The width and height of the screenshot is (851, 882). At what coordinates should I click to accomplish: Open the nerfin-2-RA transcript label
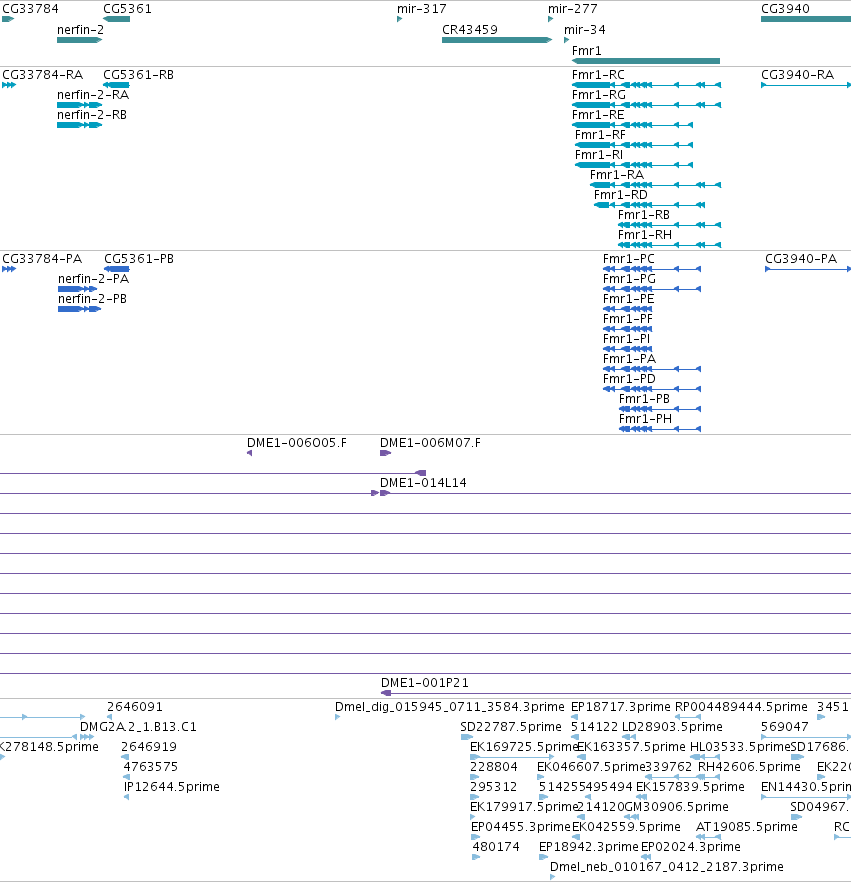[x=93, y=94]
